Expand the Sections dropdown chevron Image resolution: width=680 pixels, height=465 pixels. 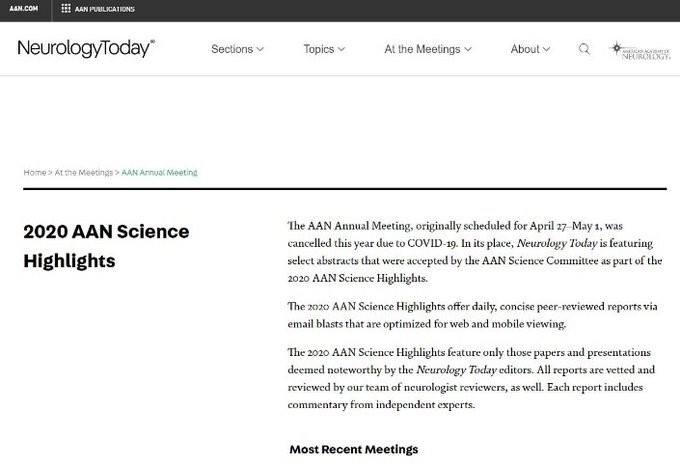(x=260, y=49)
